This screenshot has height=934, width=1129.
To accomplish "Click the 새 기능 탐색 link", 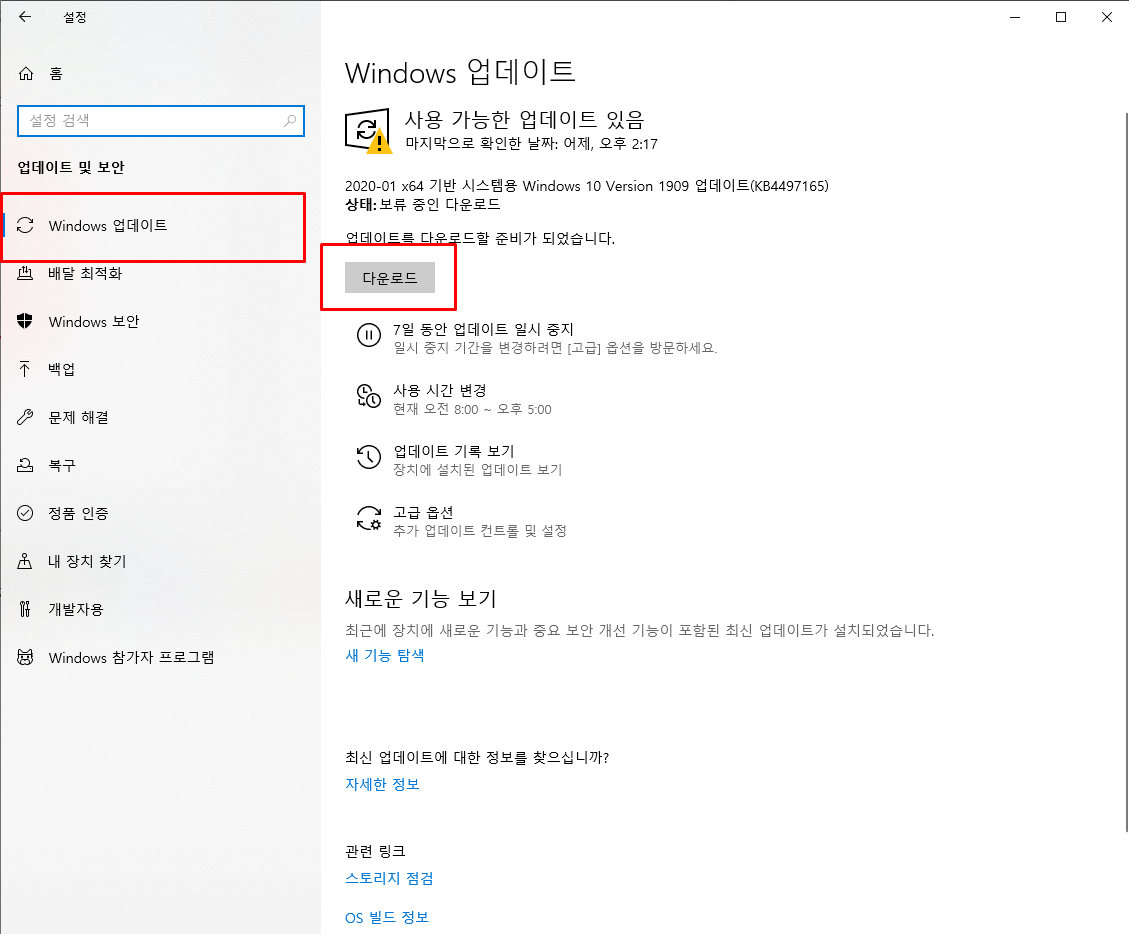I will coord(384,655).
